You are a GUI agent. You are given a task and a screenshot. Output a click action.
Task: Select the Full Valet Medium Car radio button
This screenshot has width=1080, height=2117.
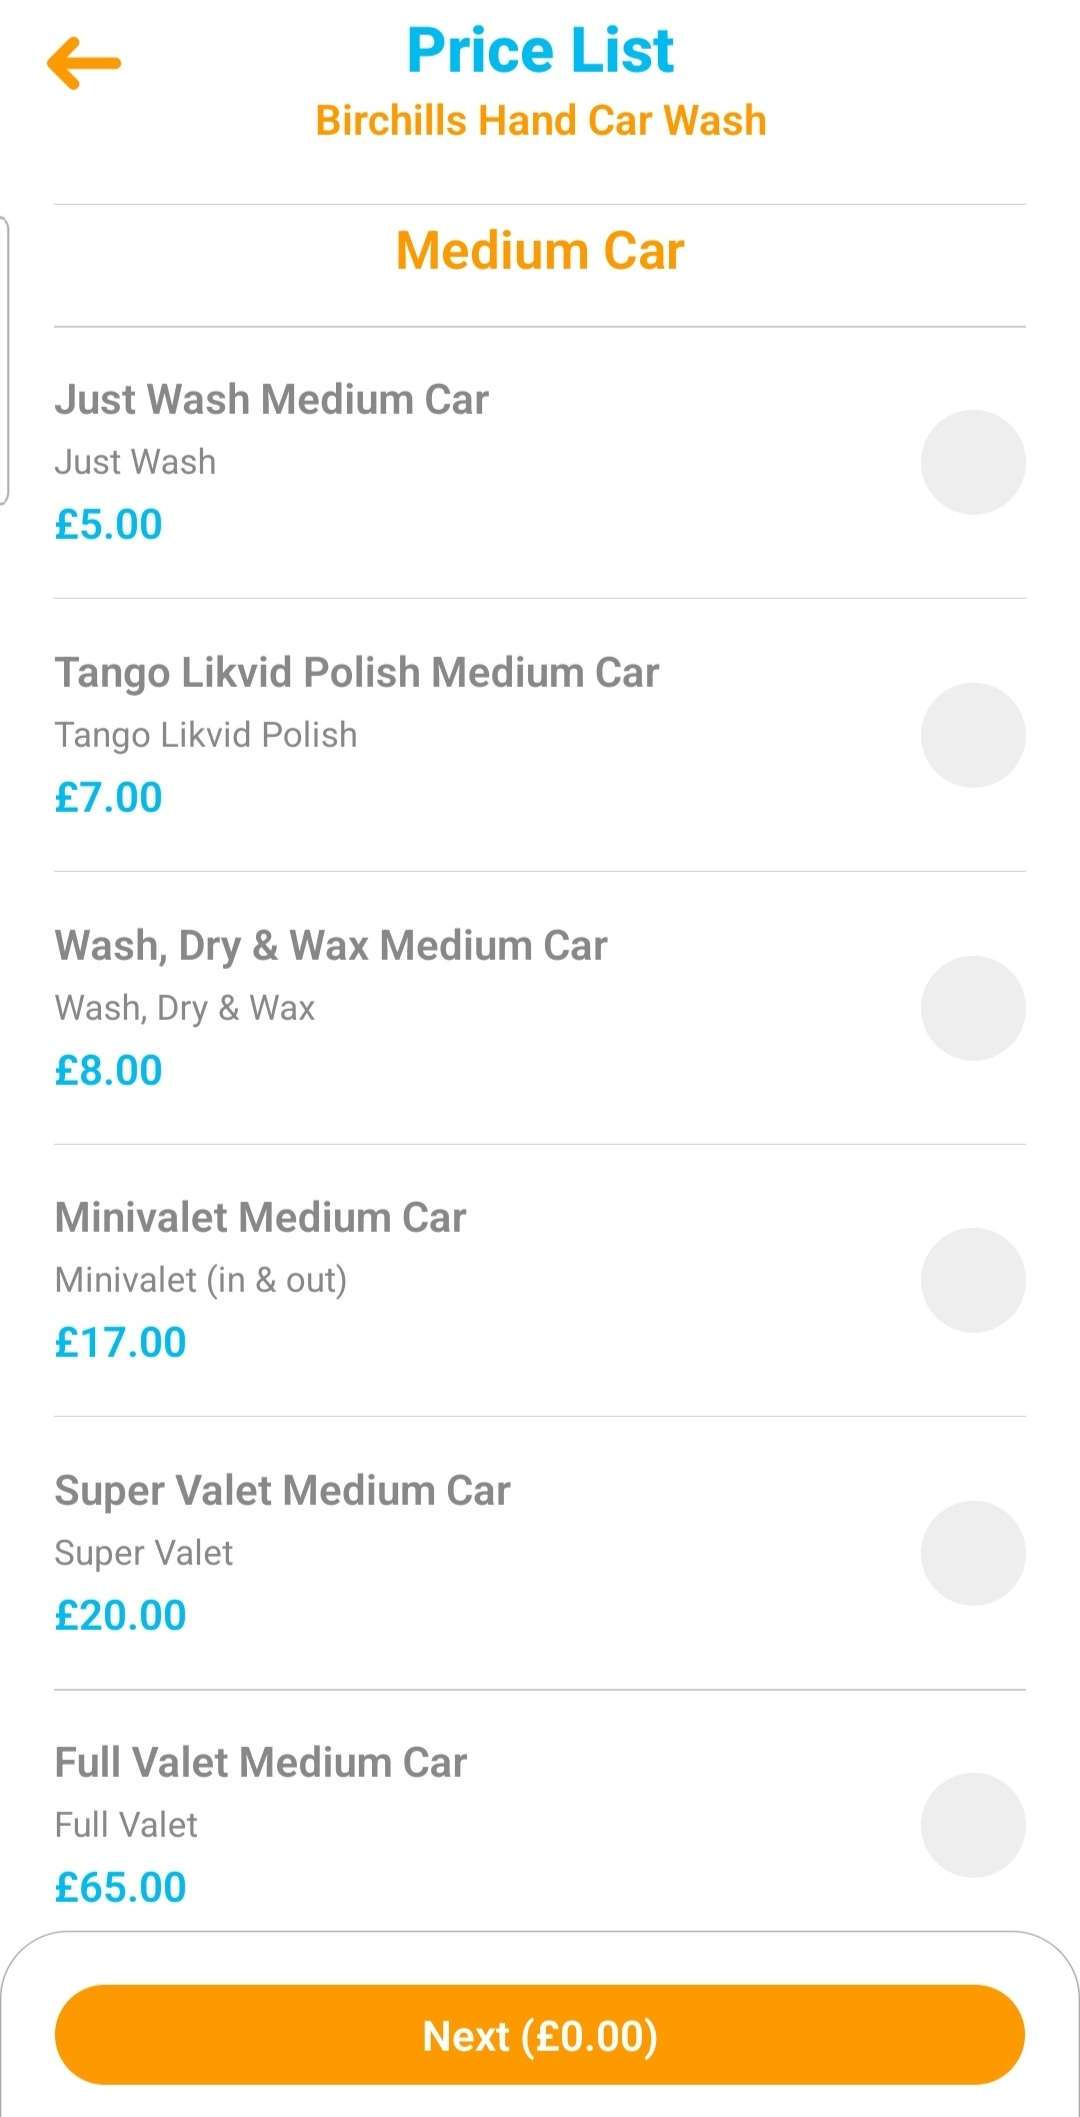coord(973,1825)
